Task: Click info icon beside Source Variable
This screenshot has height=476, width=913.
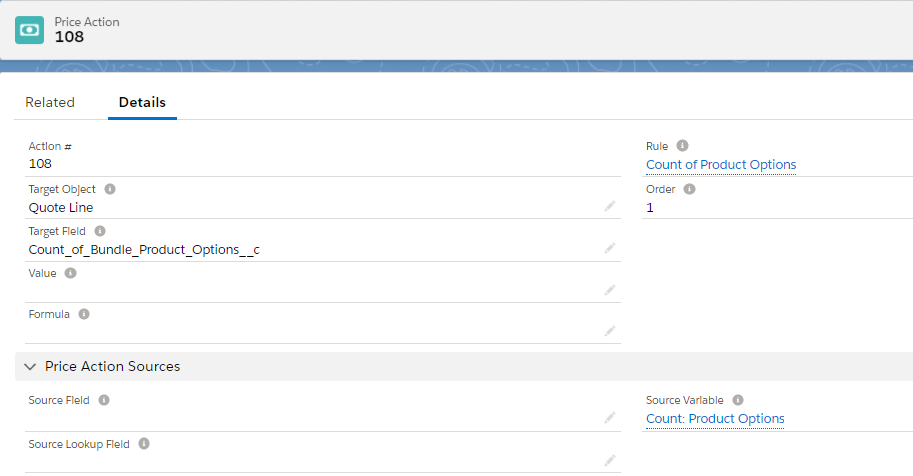Action: coord(737,400)
